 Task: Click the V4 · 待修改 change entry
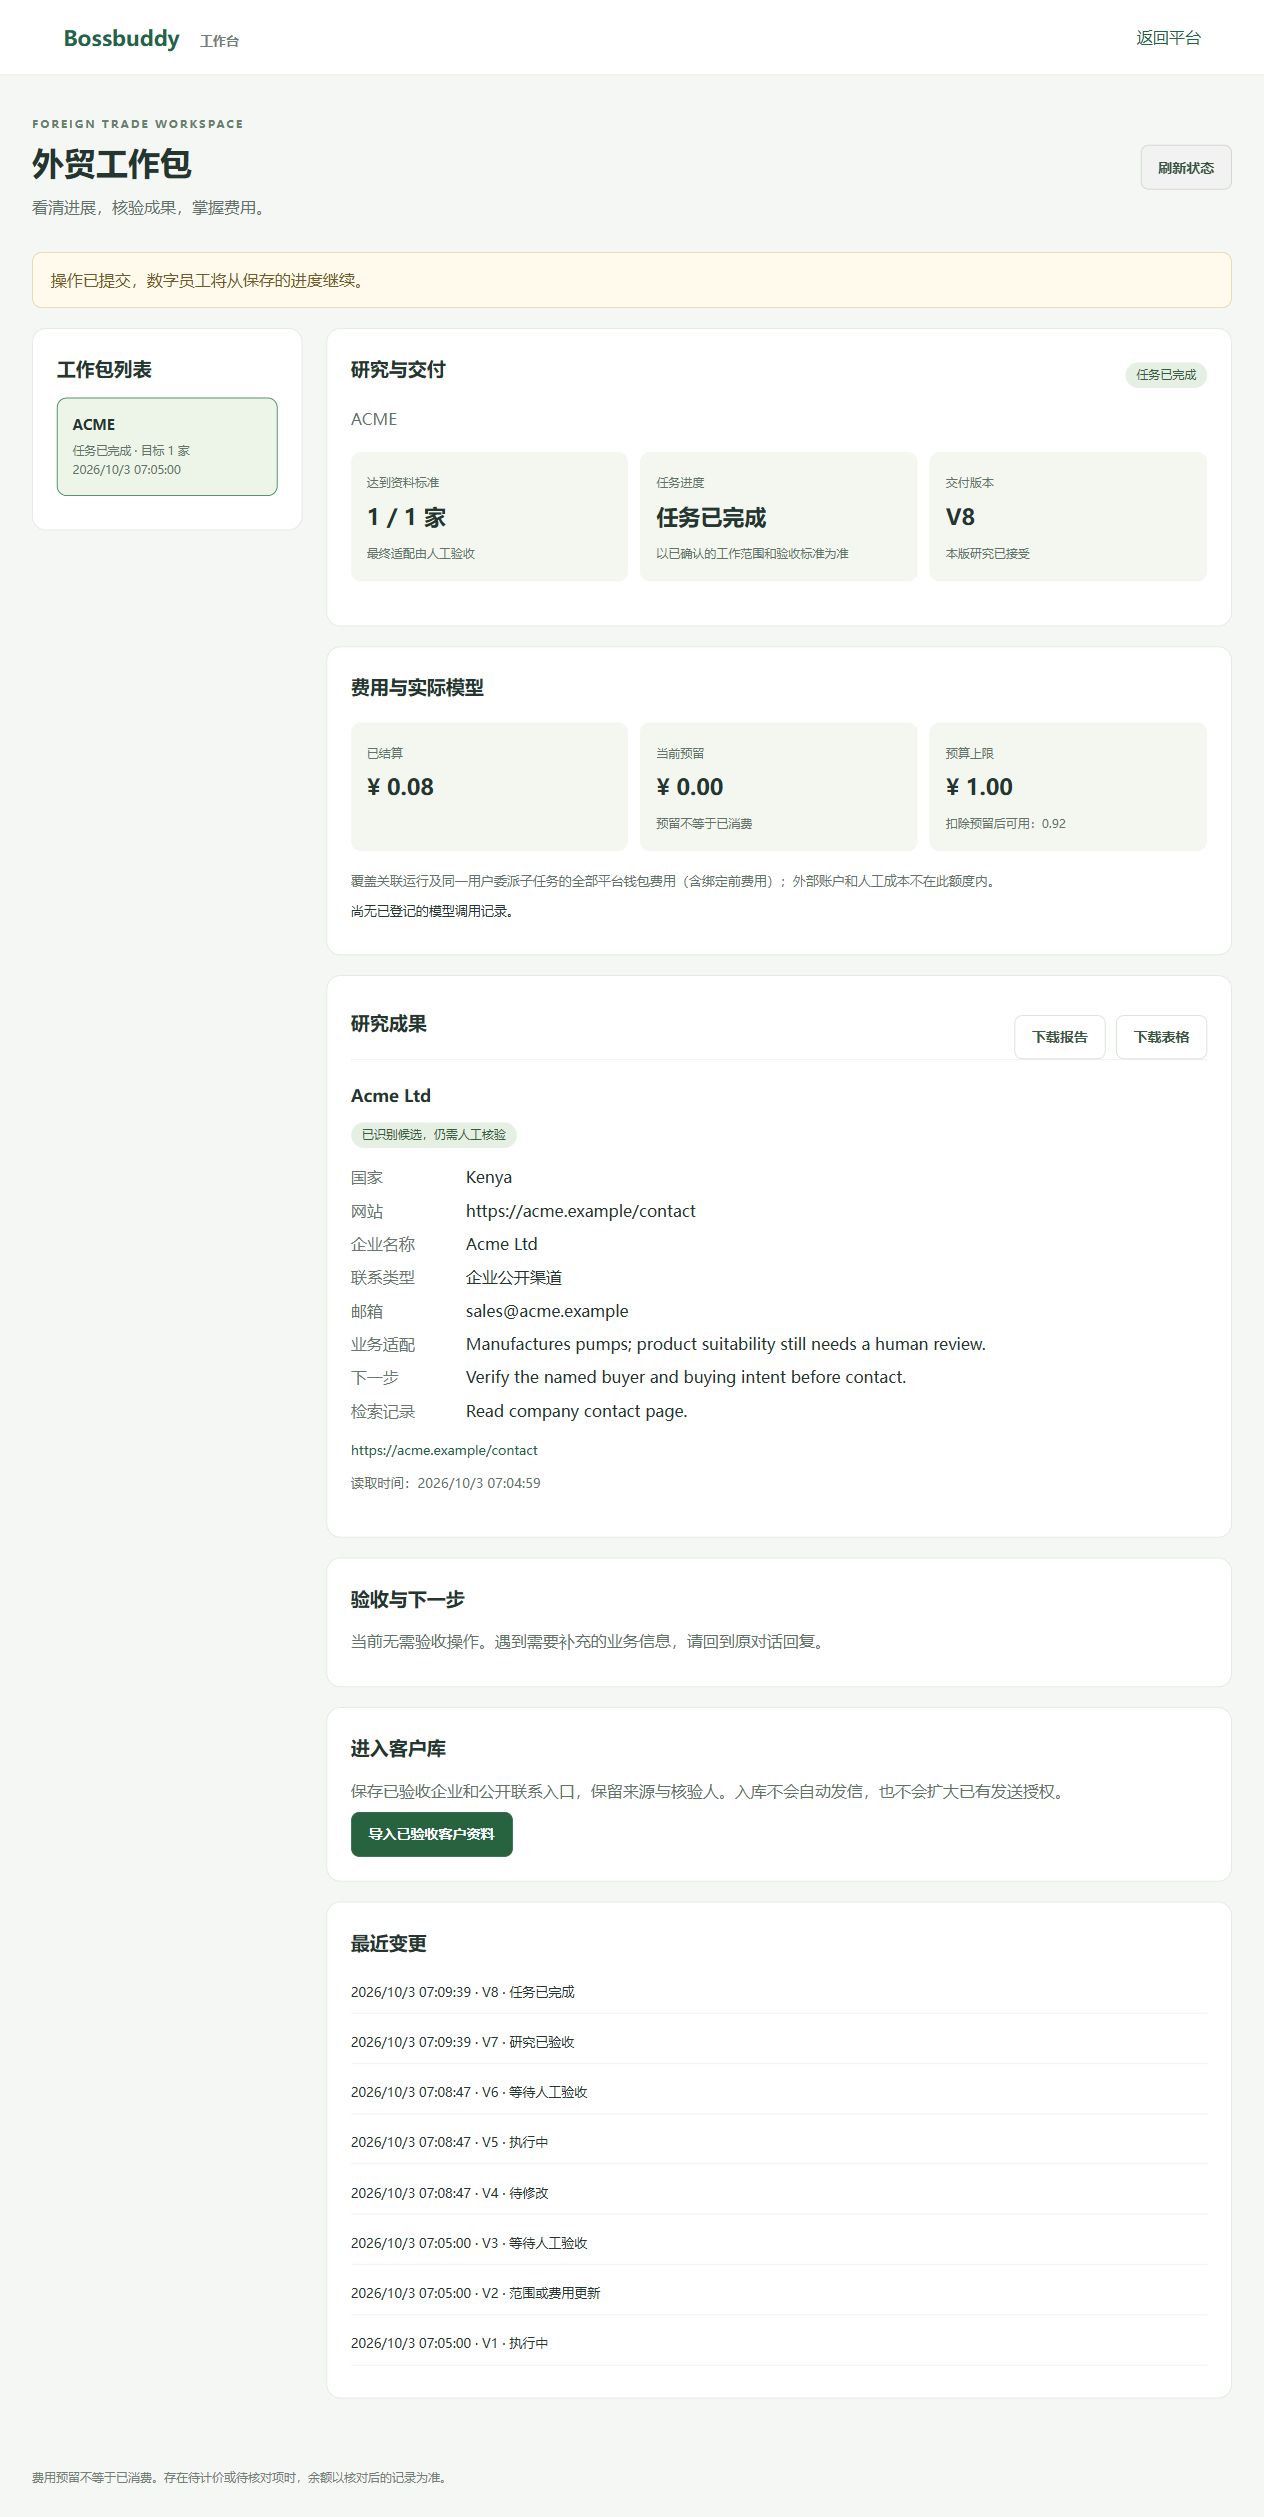tap(450, 2193)
